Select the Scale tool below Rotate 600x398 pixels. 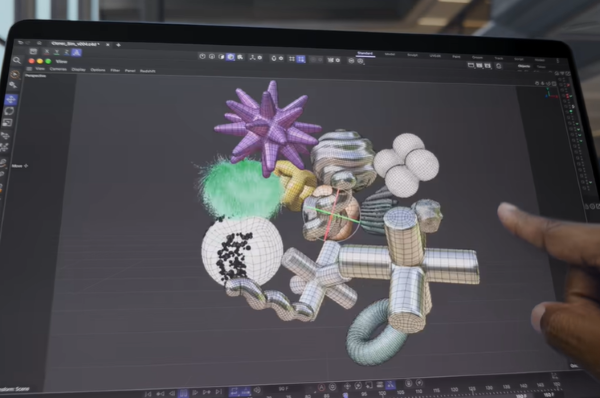point(8,122)
